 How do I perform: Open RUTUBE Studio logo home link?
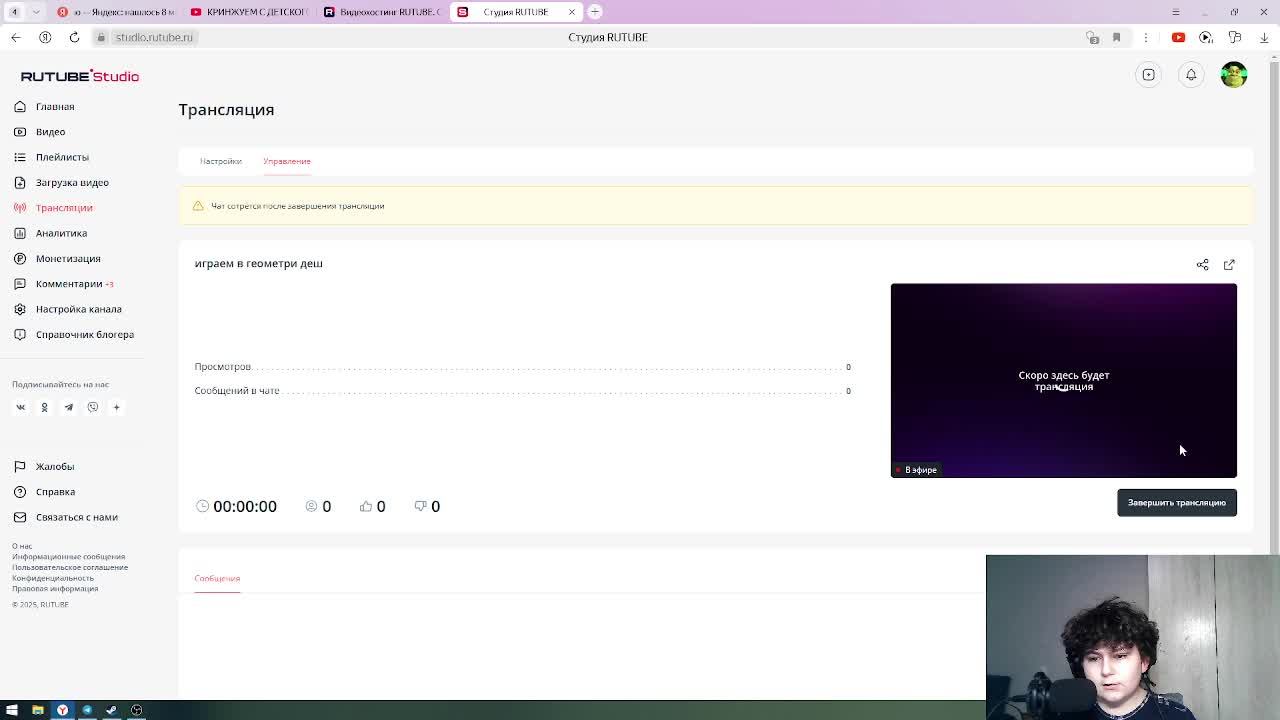pos(80,76)
